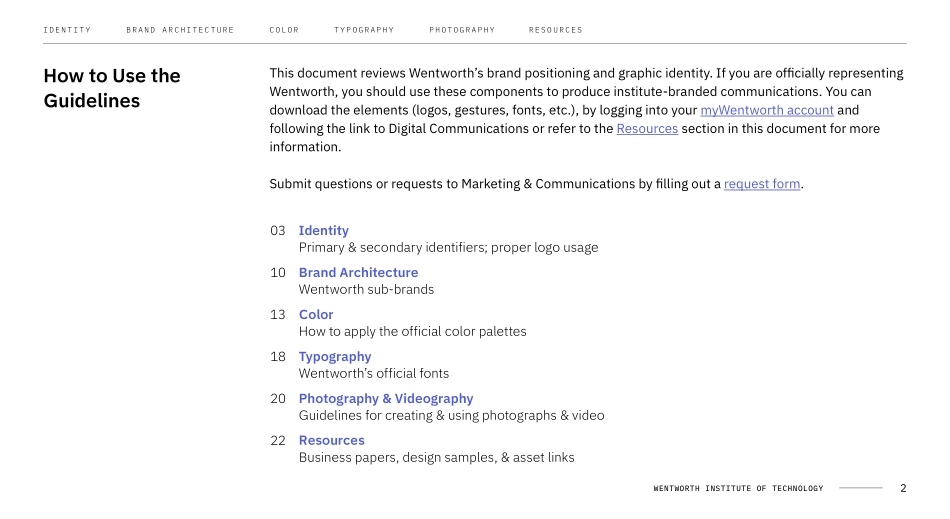This screenshot has height=519, width=950.
Task: Go to Resources entry in contents list
Action: pyautogui.click(x=331, y=441)
